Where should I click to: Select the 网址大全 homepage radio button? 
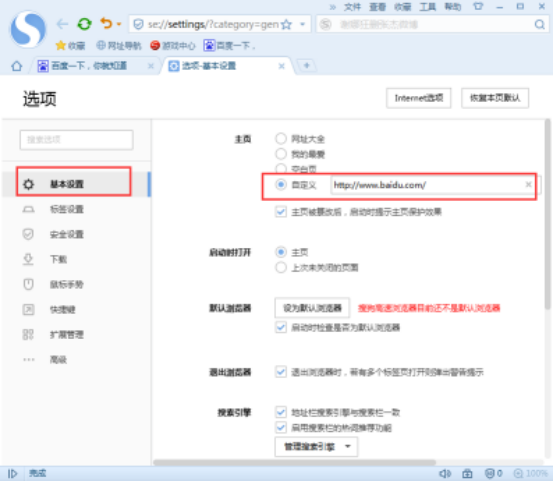[281, 139]
